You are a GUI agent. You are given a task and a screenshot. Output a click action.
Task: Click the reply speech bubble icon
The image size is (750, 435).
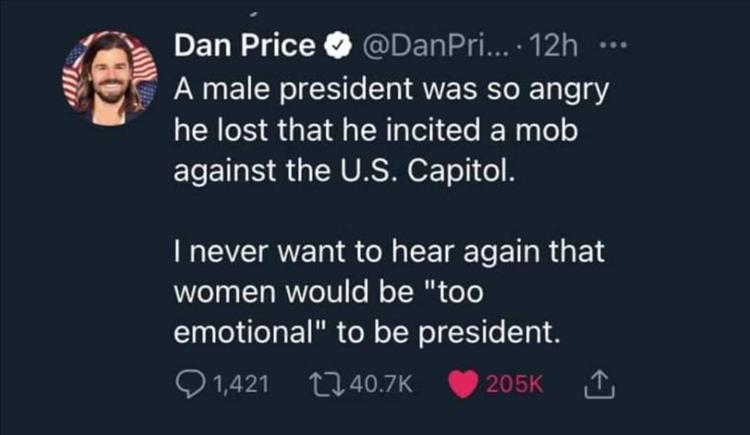190,384
